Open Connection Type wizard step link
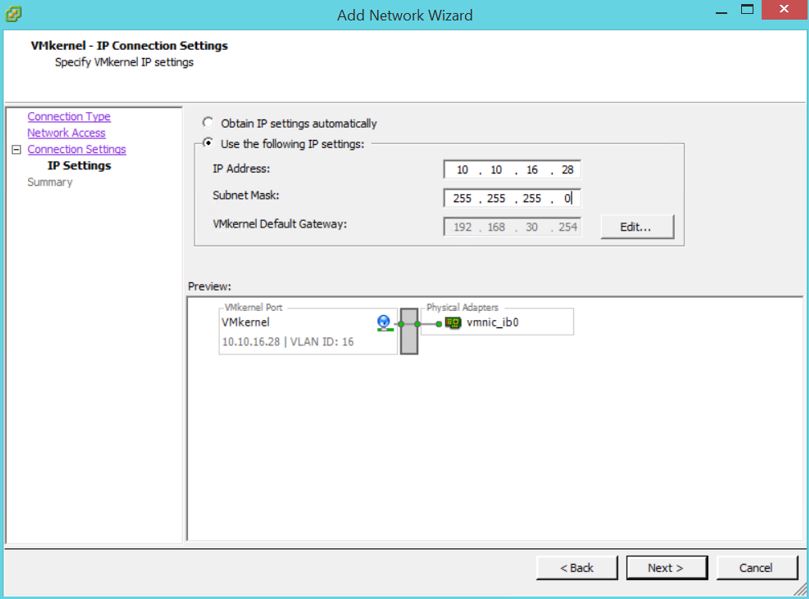809x599 pixels. [x=69, y=117]
